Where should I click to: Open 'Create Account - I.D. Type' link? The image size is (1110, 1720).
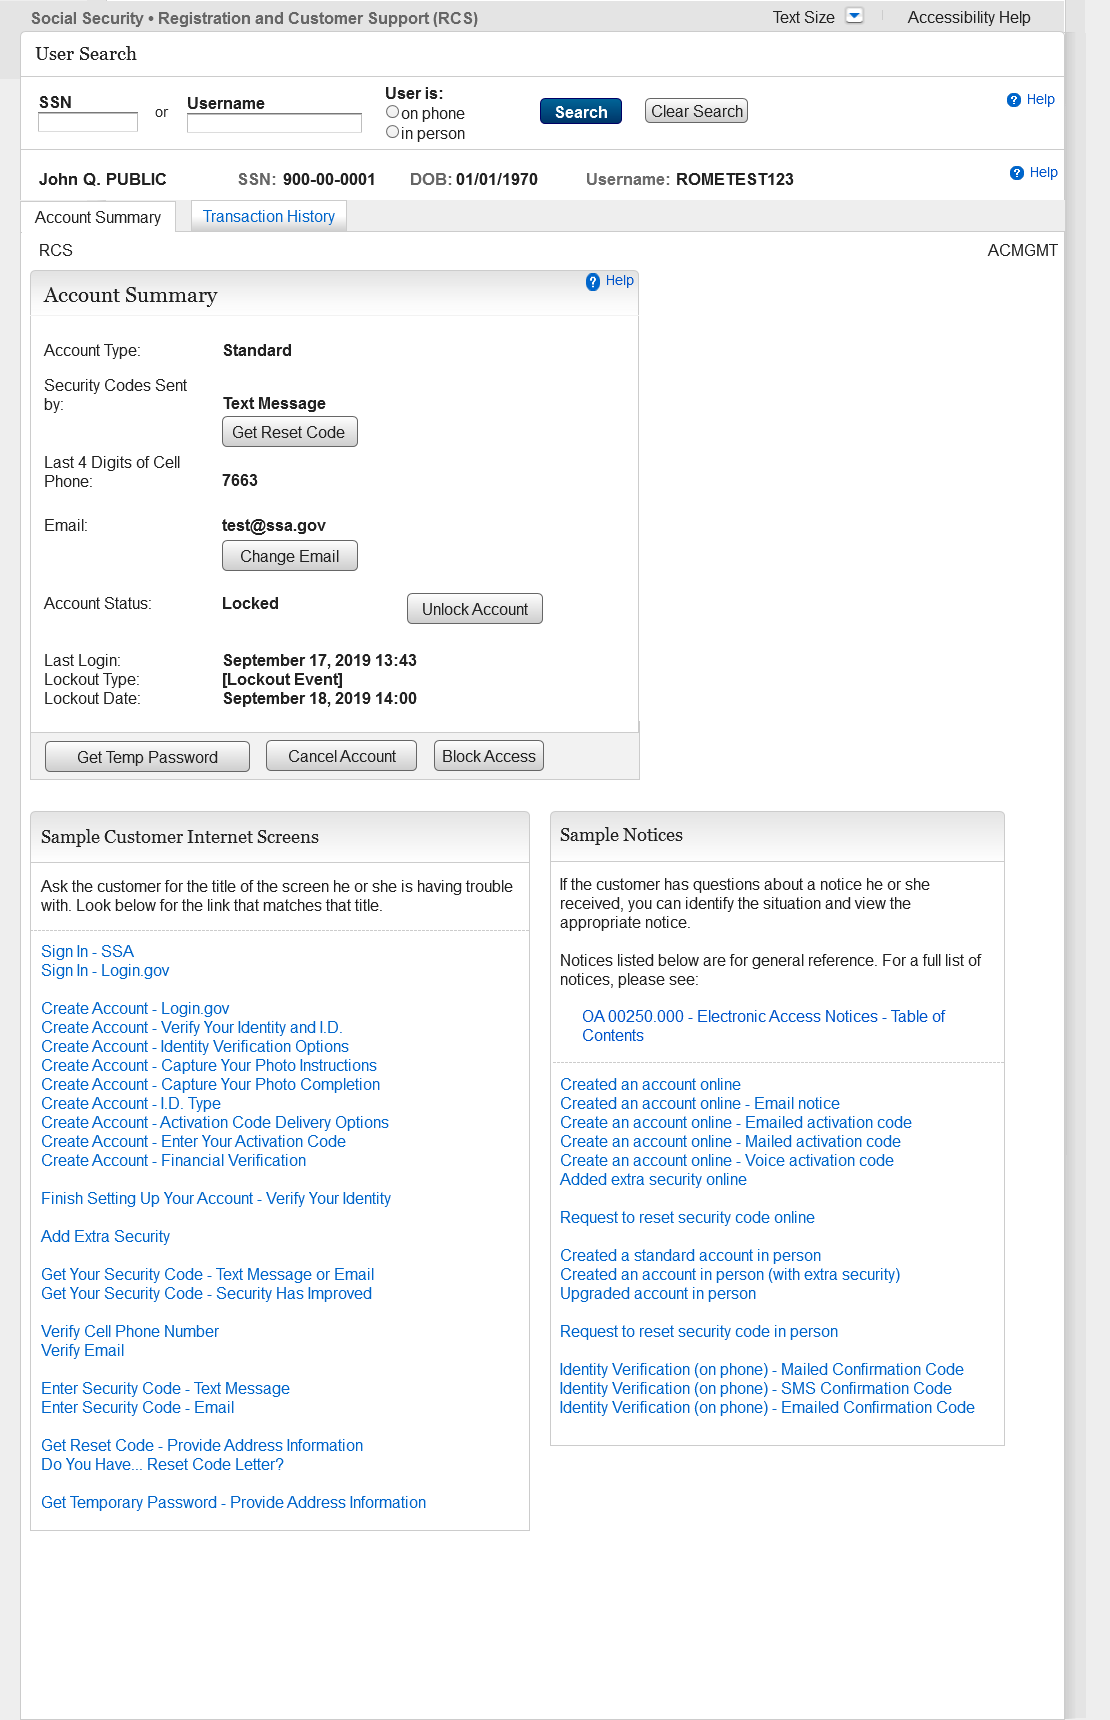point(131,1103)
